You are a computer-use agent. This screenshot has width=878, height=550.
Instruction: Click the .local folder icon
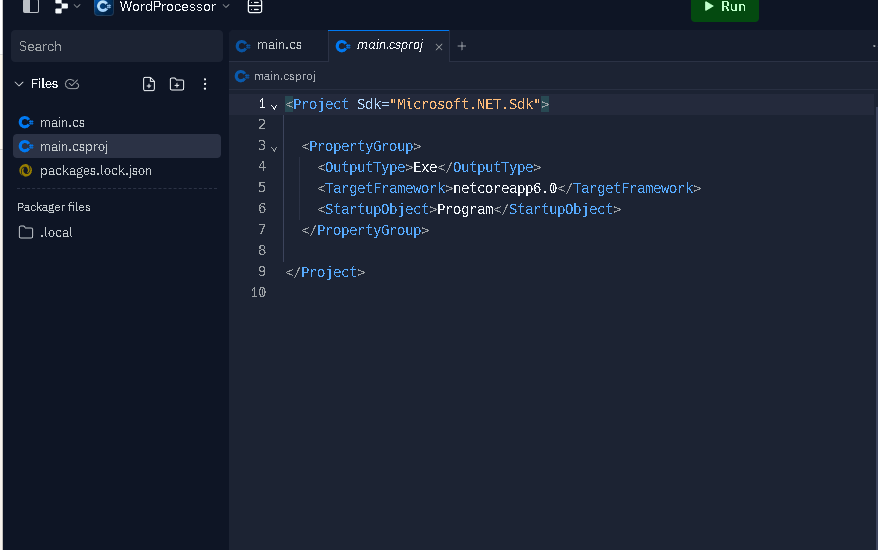(26, 232)
